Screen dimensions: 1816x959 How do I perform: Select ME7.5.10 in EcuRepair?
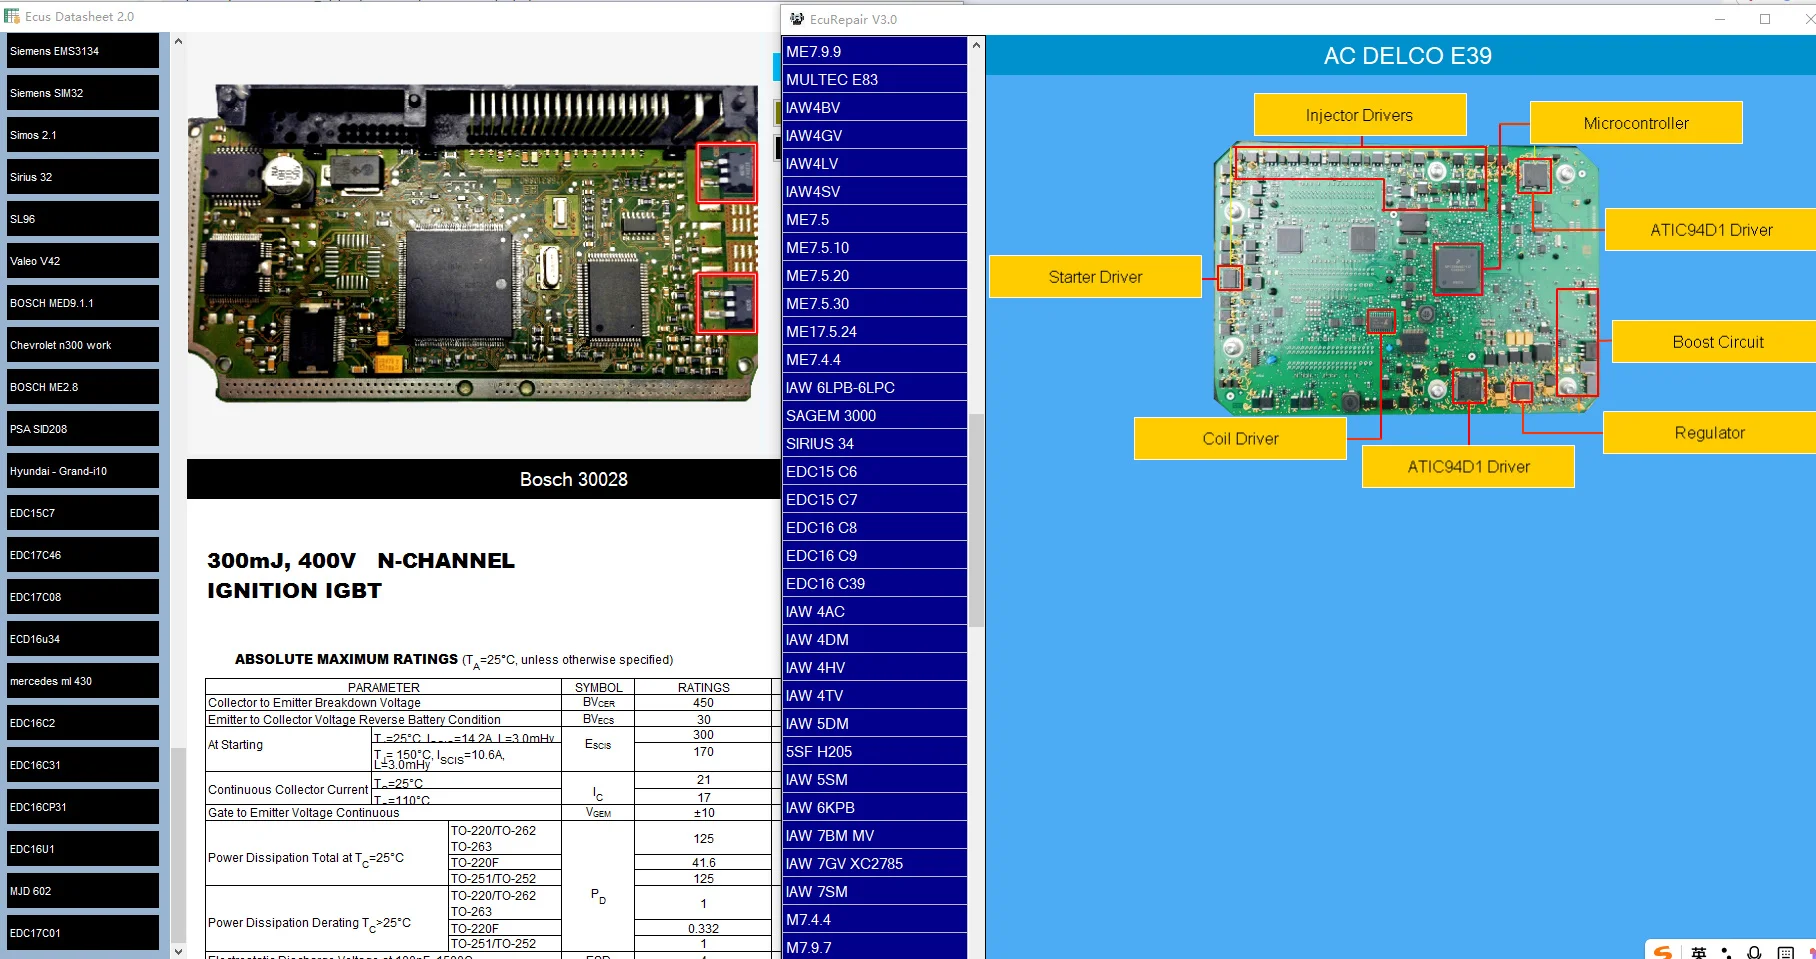[875, 248]
